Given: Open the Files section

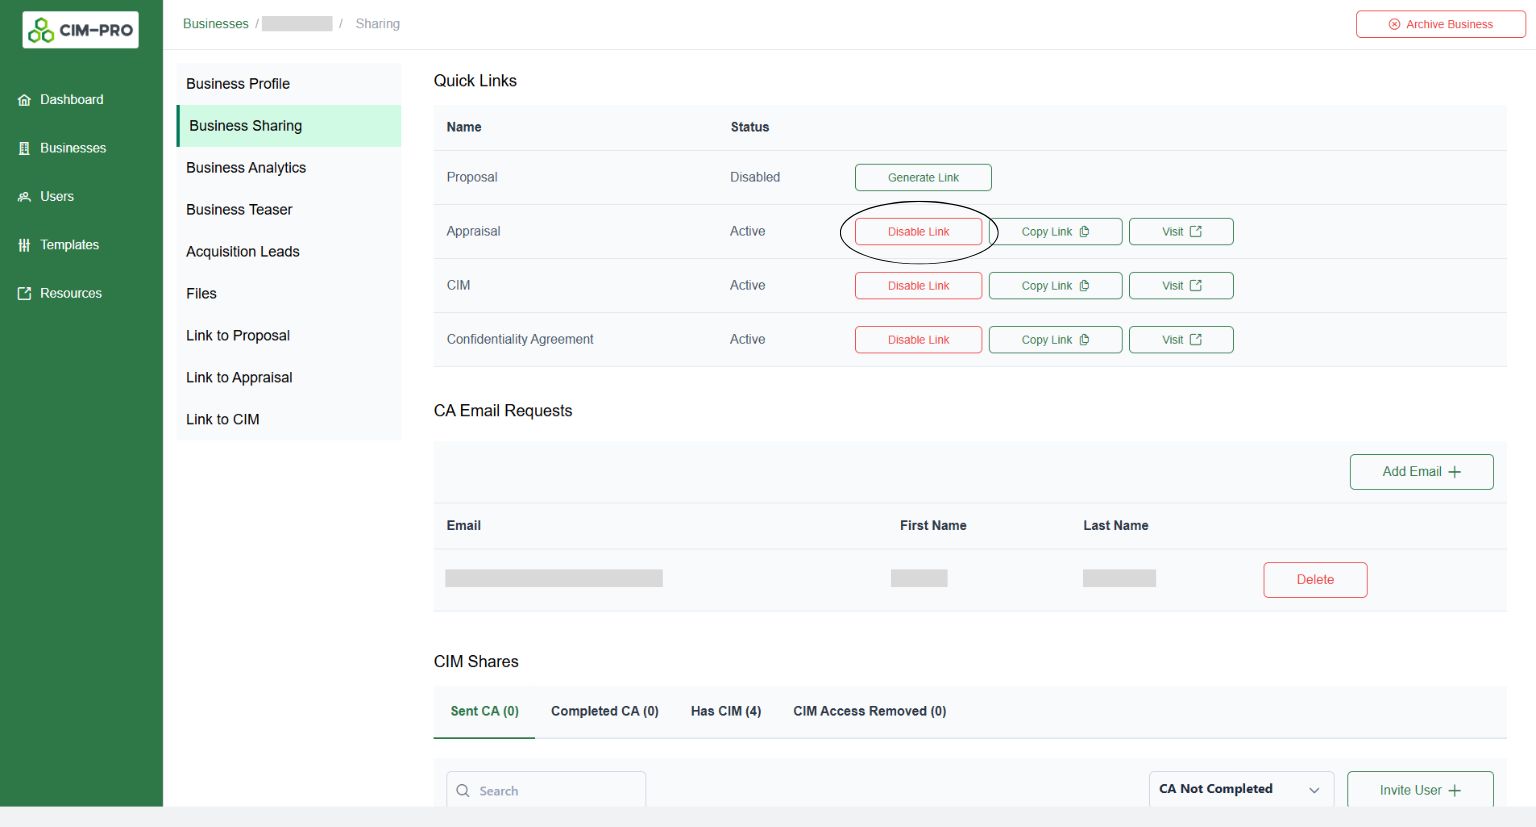Looking at the screenshot, I should click(x=289, y=294).
